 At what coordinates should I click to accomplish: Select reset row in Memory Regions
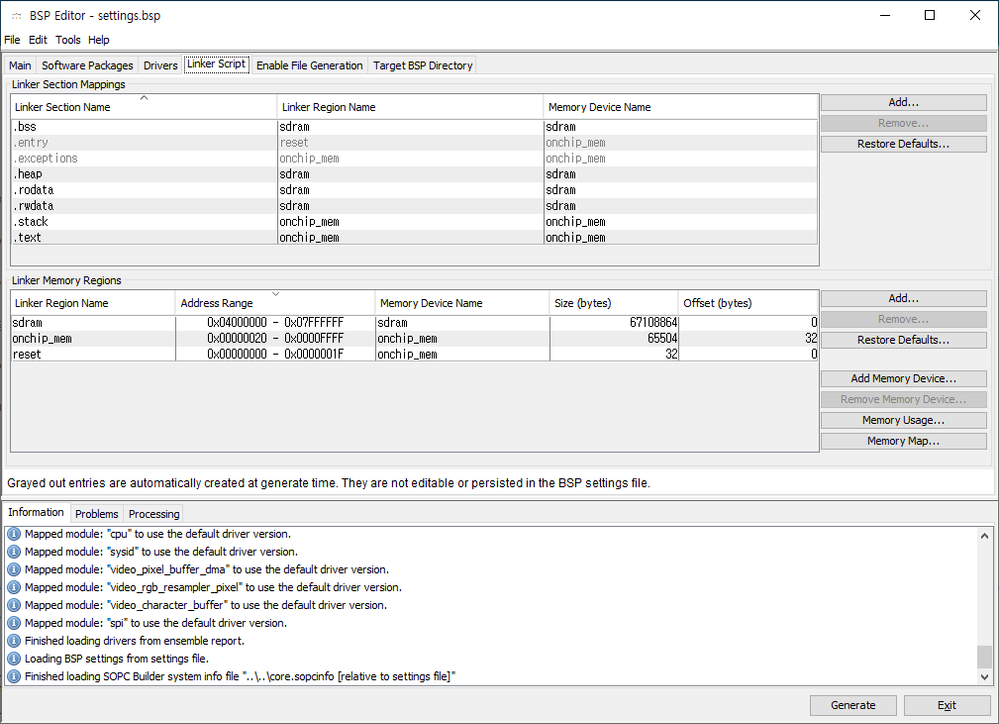[x=414, y=354]
